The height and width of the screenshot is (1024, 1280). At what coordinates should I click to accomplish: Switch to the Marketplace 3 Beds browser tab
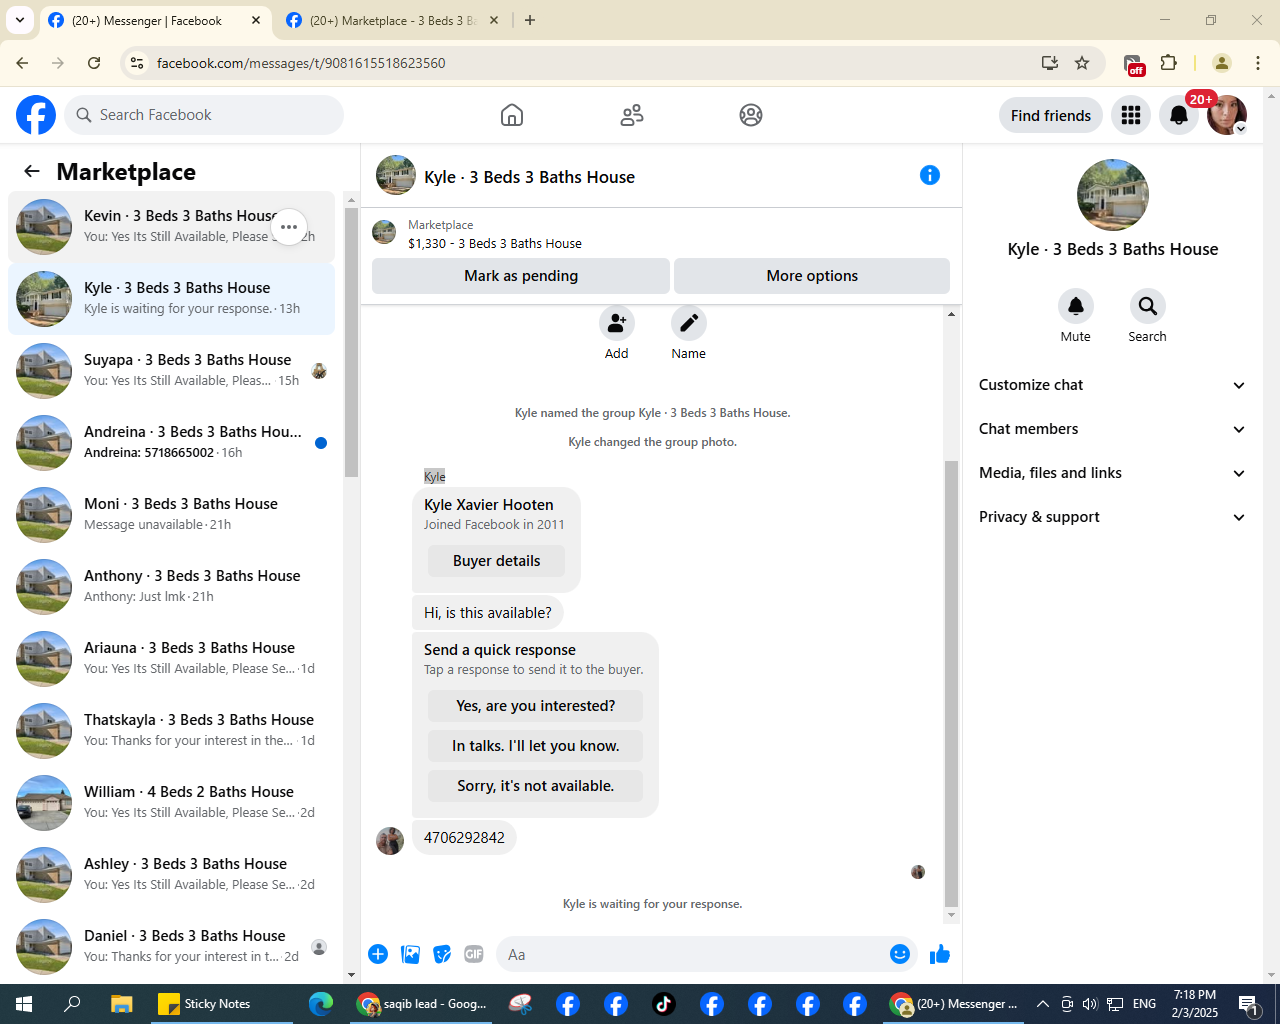392,20
